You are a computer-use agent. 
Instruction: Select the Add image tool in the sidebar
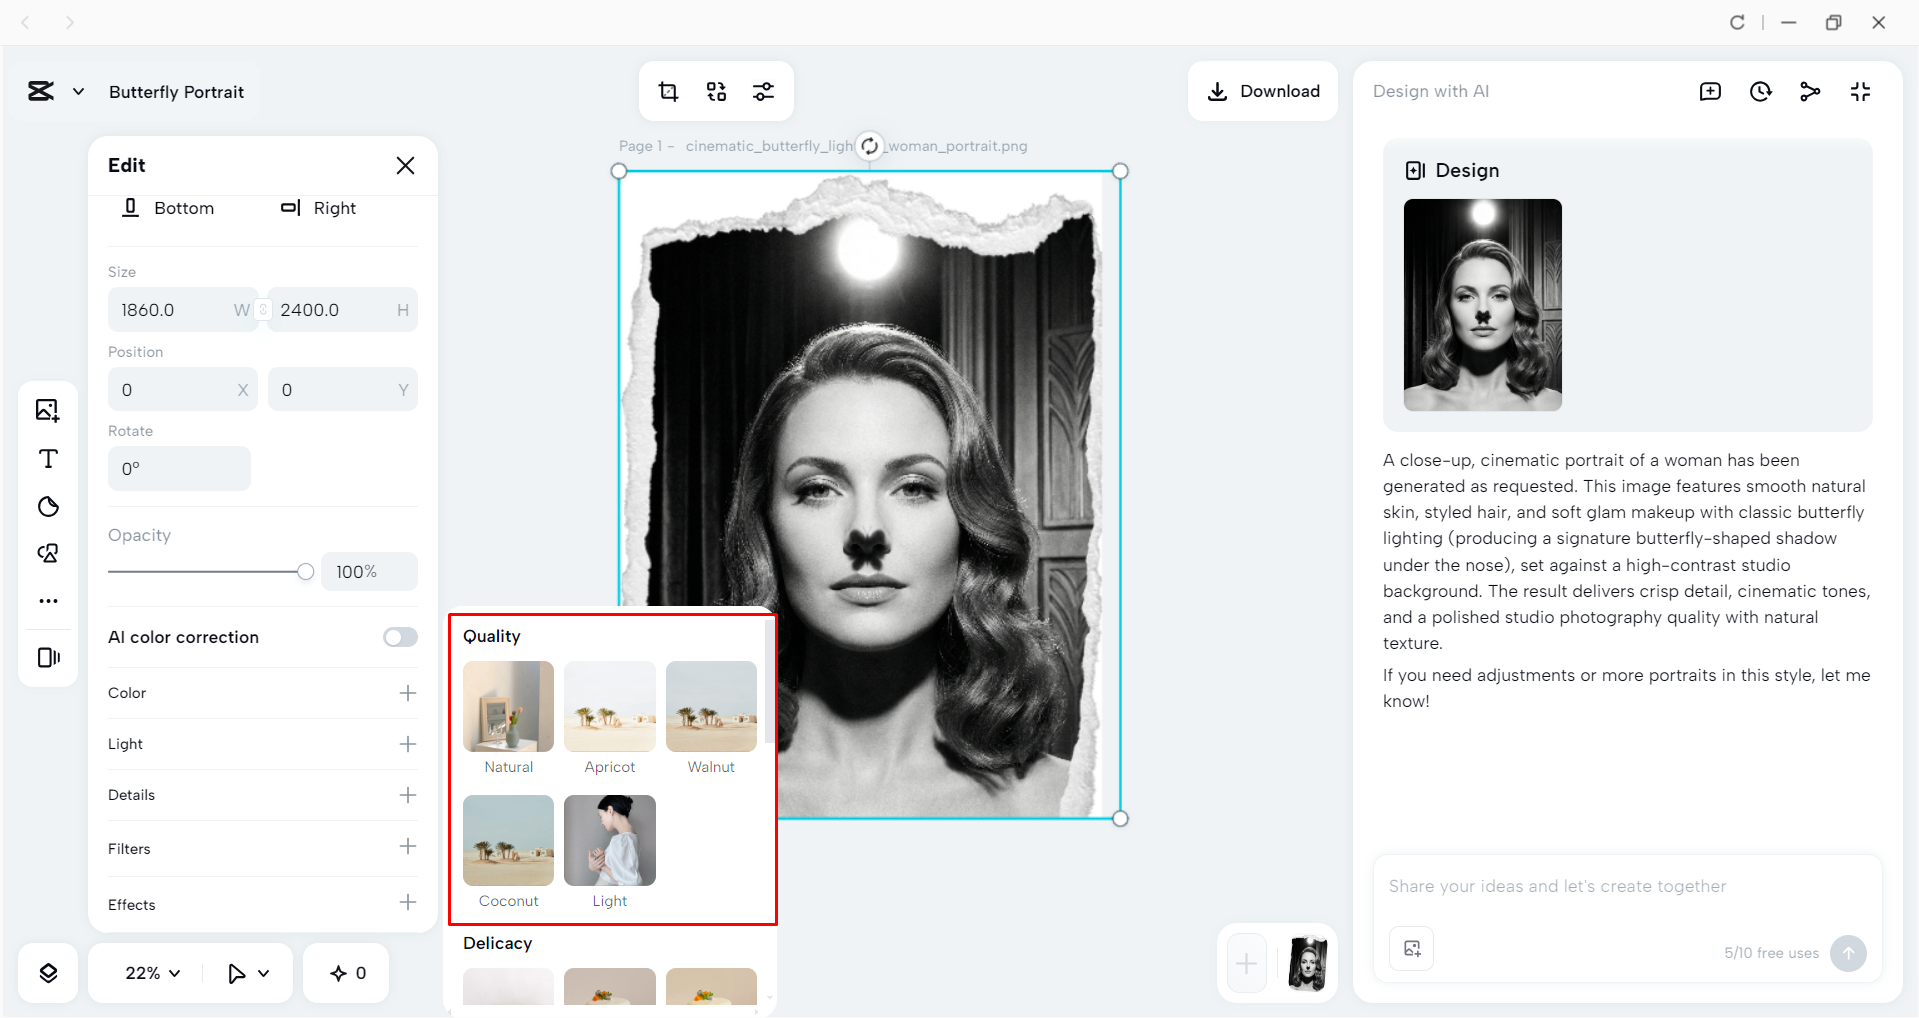click(47, 409)
